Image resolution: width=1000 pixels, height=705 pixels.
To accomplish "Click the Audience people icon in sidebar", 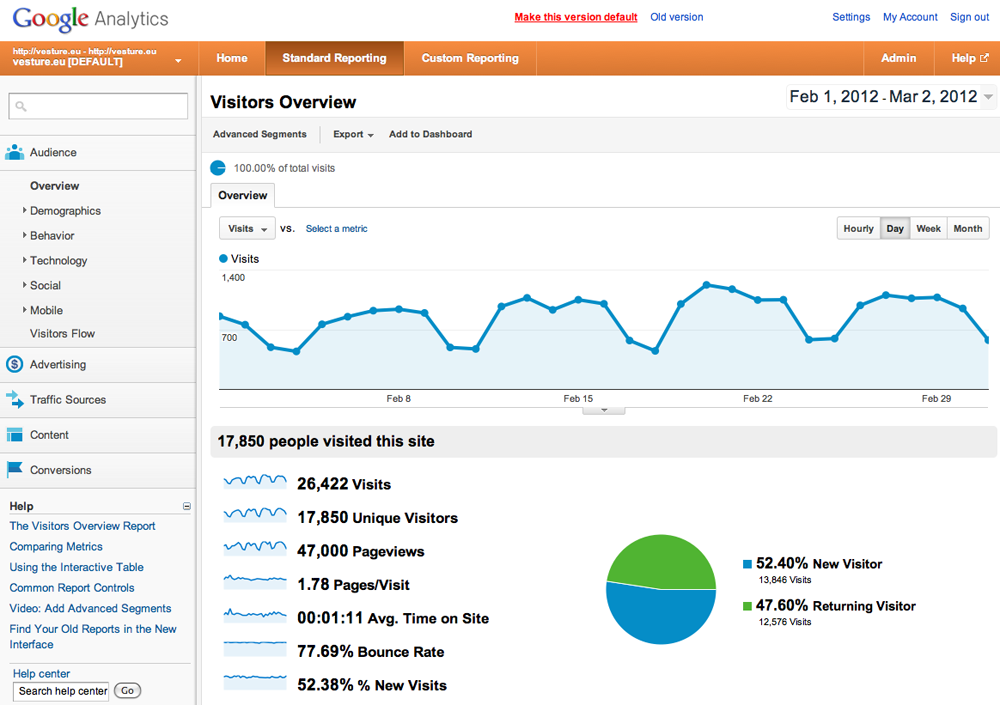I will pos(14,153).
